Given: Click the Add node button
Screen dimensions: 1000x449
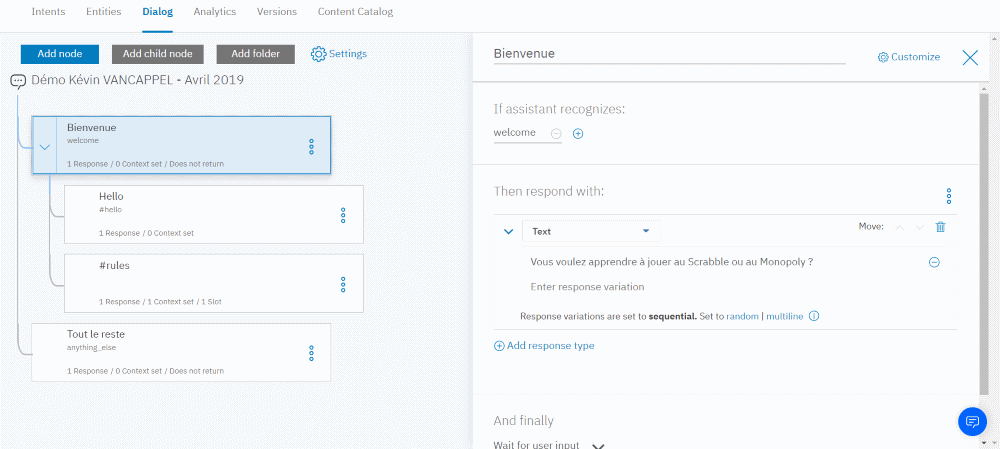Looking at the screenshot, I should point(60,54).
